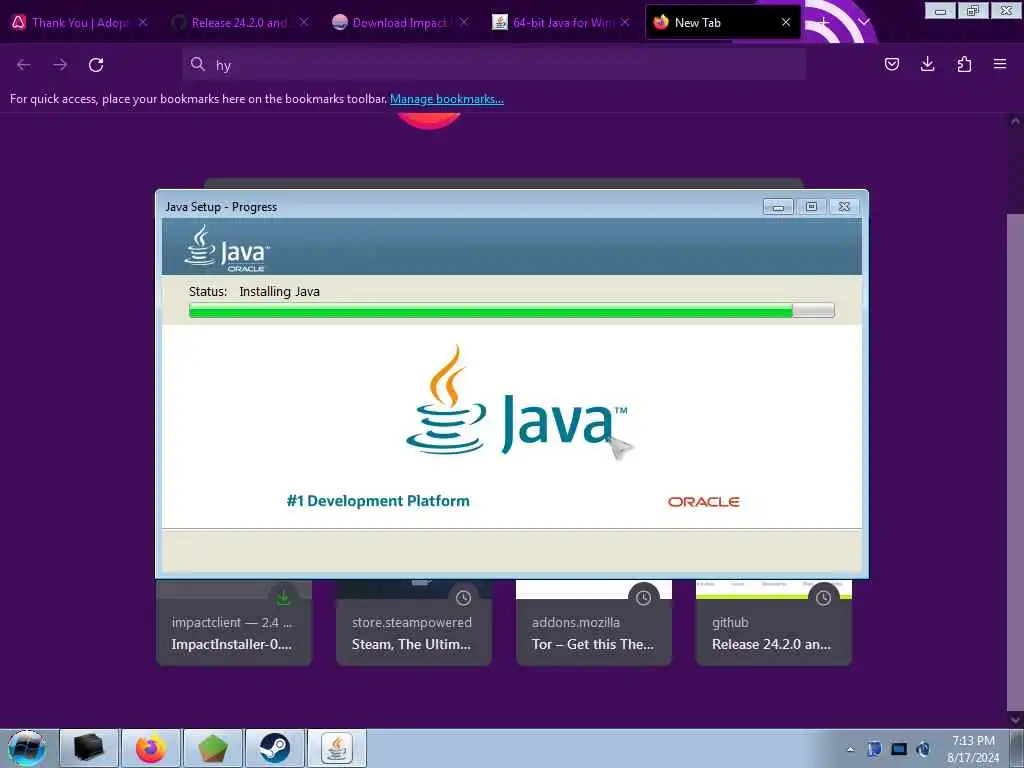
Task: Minimize the Firefox browser window
Action: click(940, 10)
